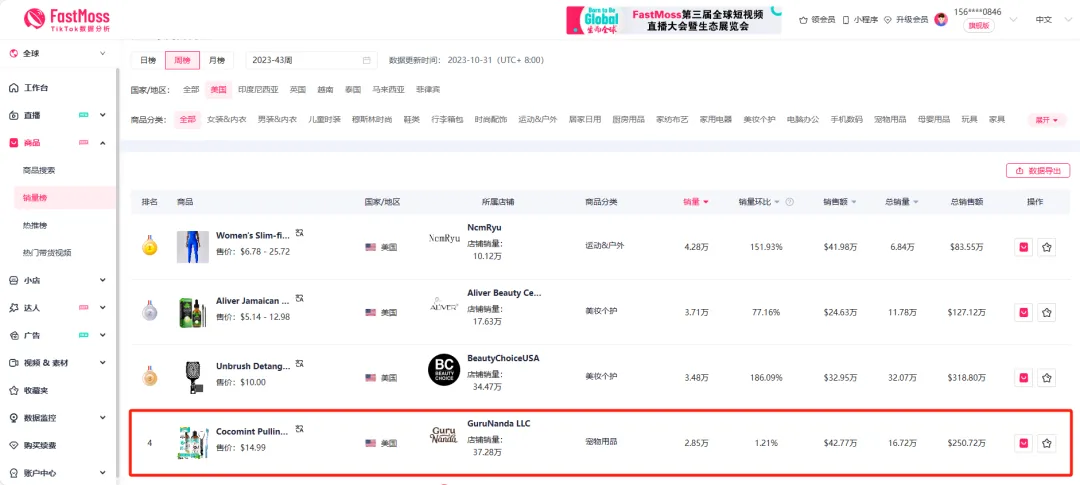Screen dimensions: 1080x485
Task: Open the FastMoss global conference banner
Action: 674,20
